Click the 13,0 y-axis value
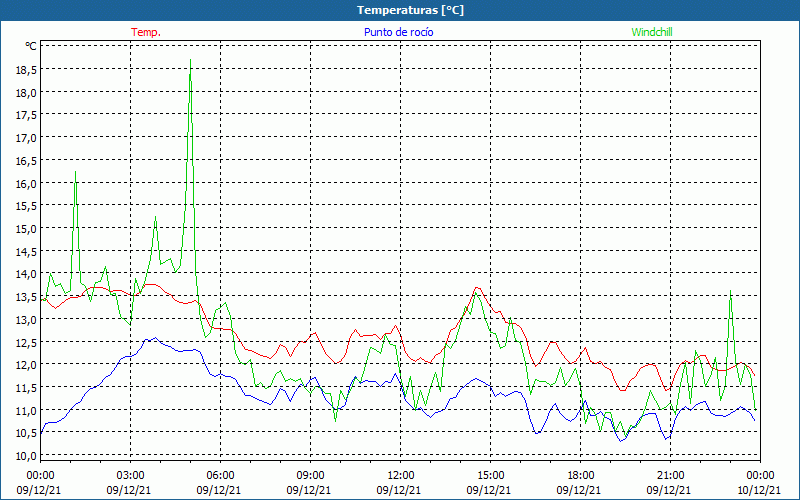 coord(26,319)
